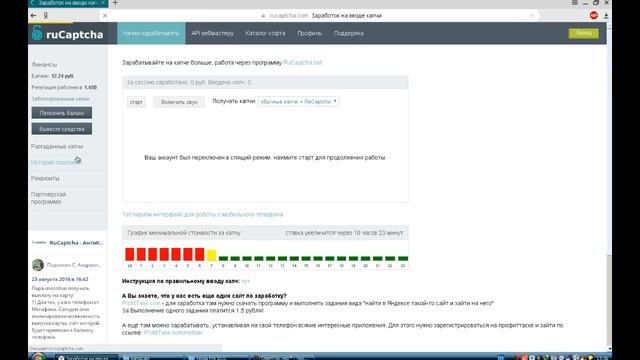This screenshot has width=640, height=360.
Task: Open Поддержка menu item
Action: [x=349, y=33]
